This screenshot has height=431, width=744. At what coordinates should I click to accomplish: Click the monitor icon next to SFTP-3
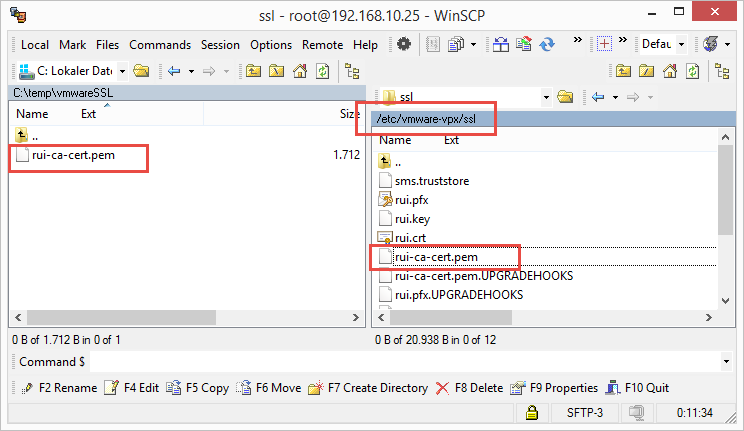pyautogui.click(x=636, y=412)
